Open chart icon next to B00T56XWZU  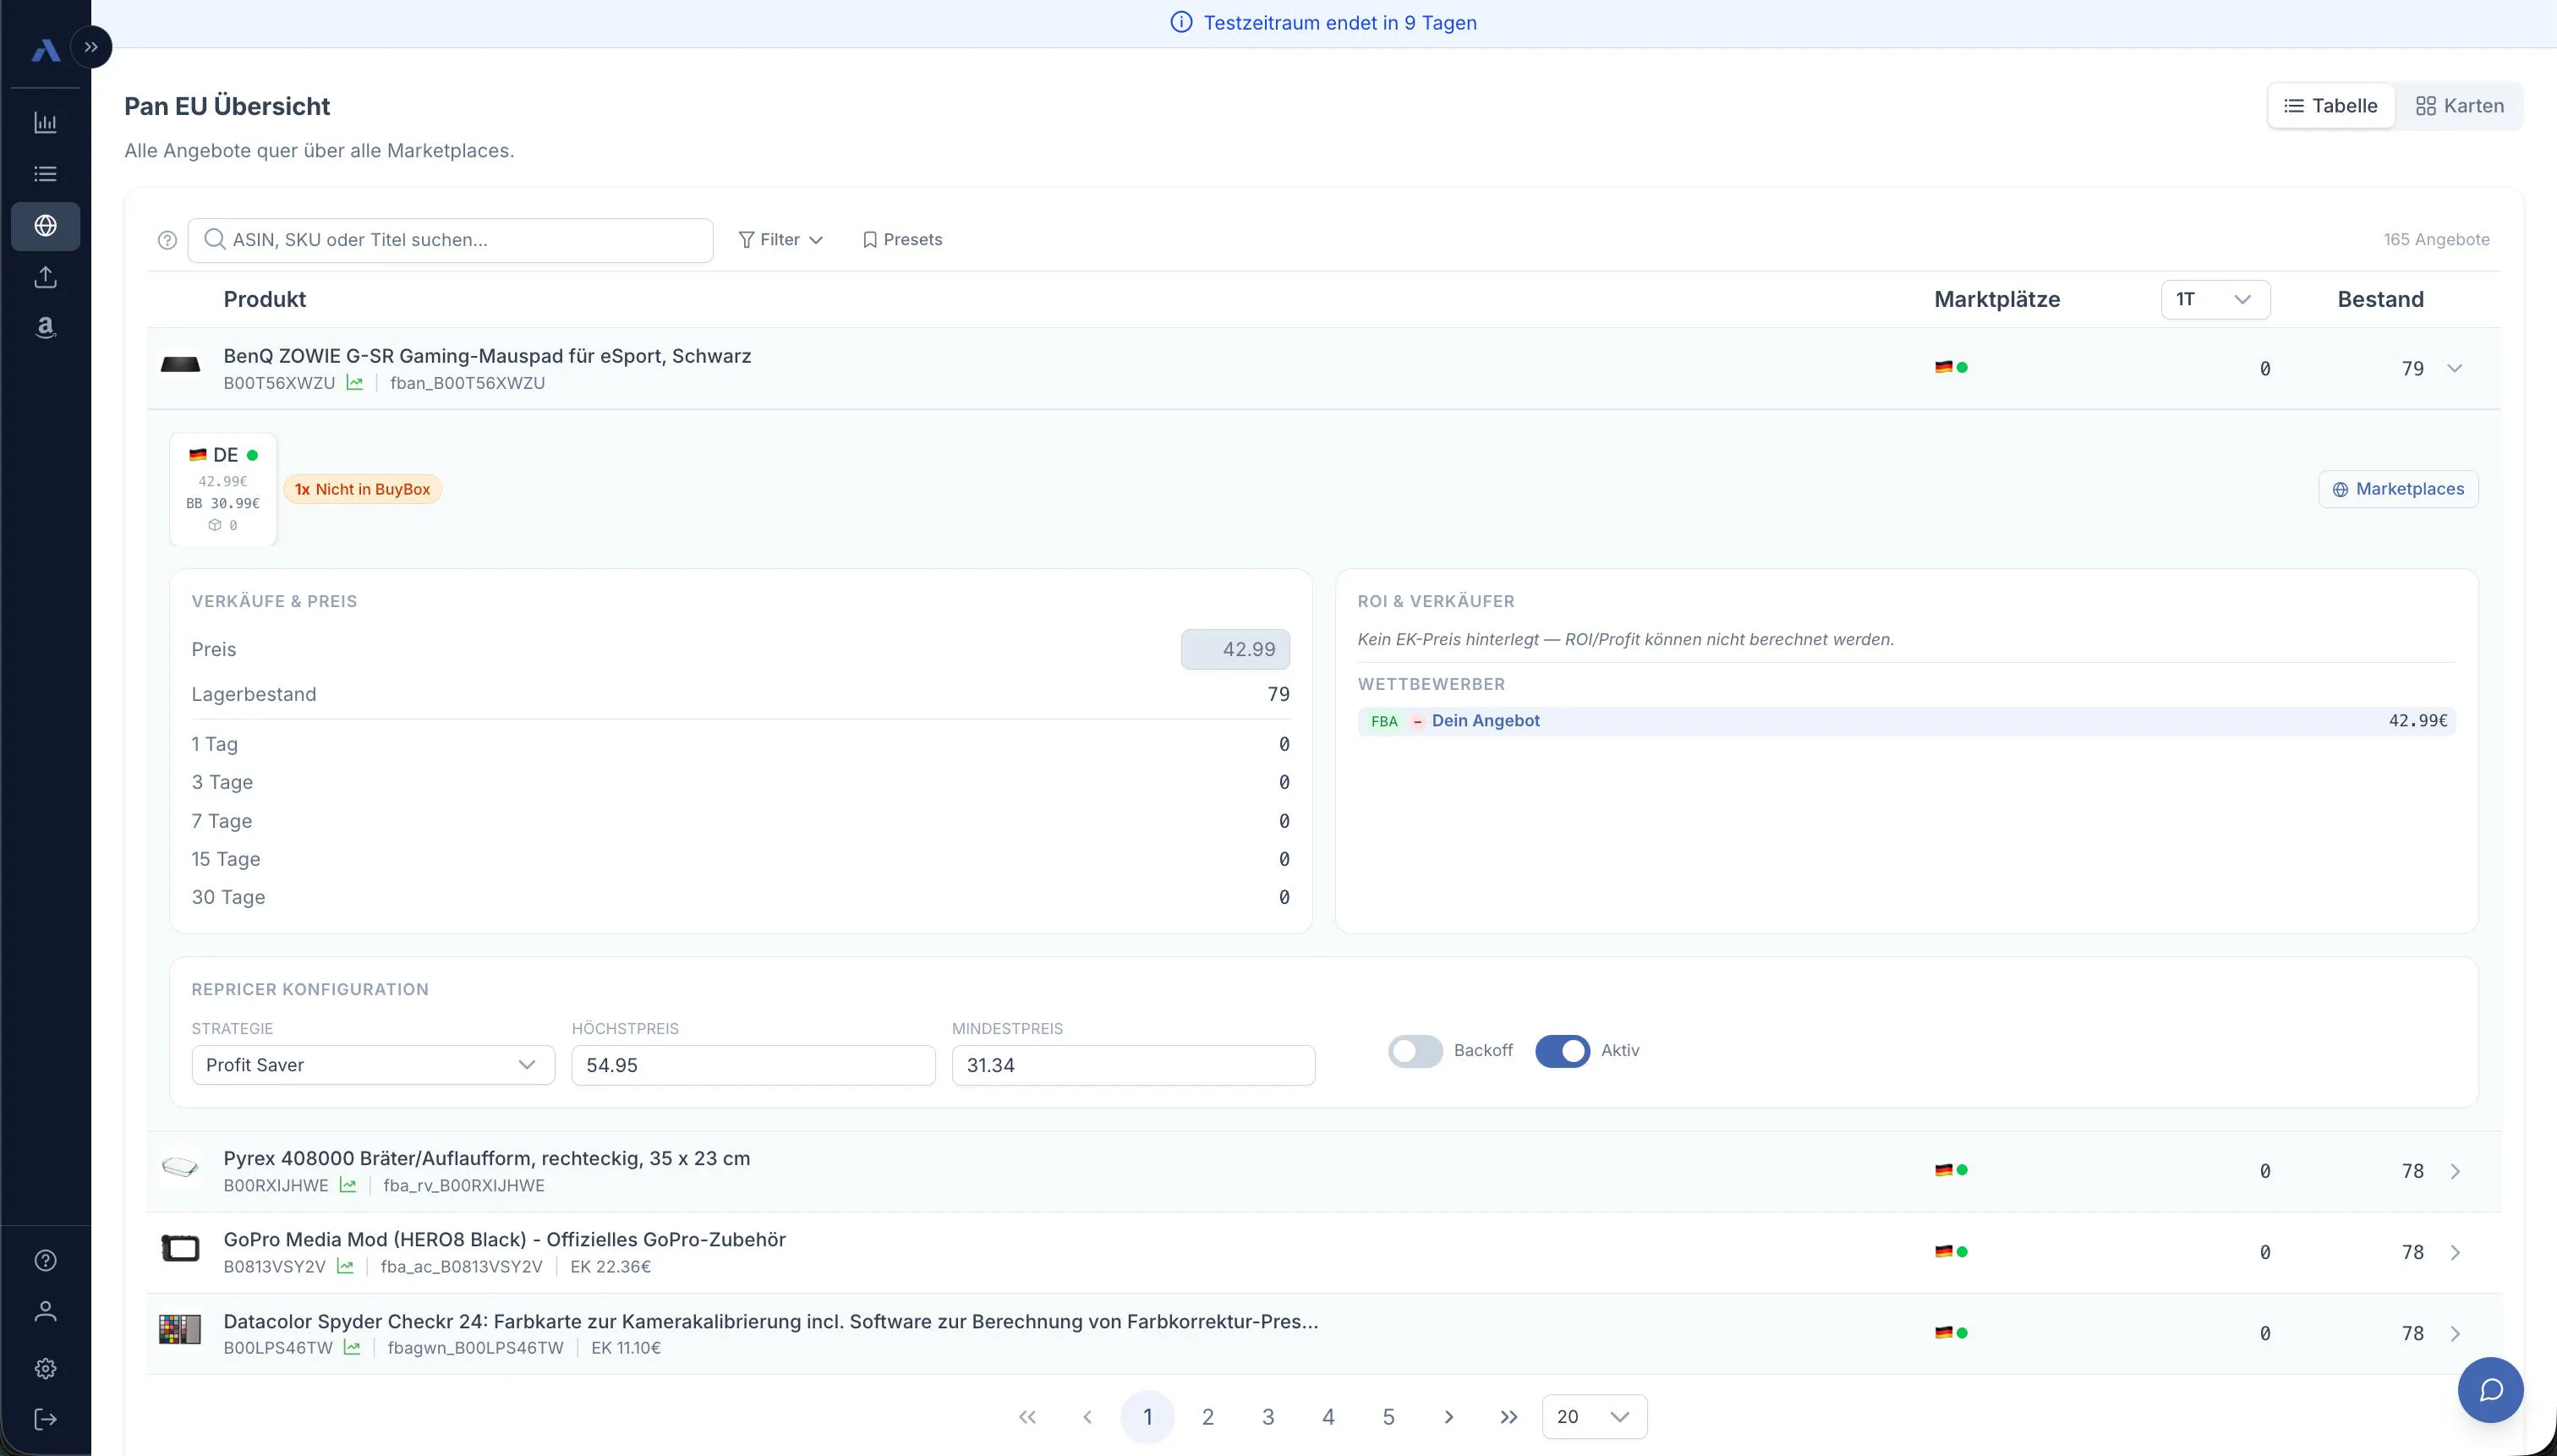click(x=355, y=383)
